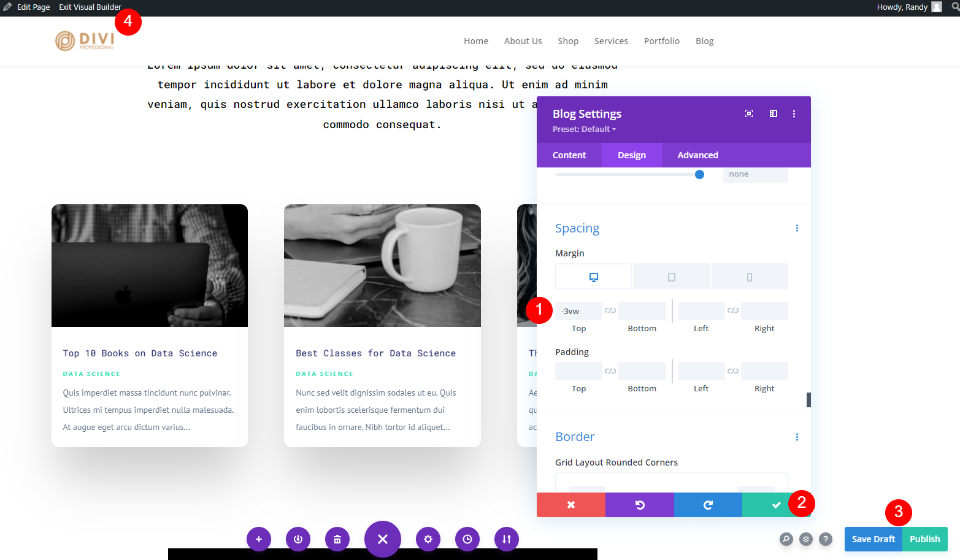The height and width of the screenshot is (560, 960).
Task: Undo the last change in settings
Action: 640,505
